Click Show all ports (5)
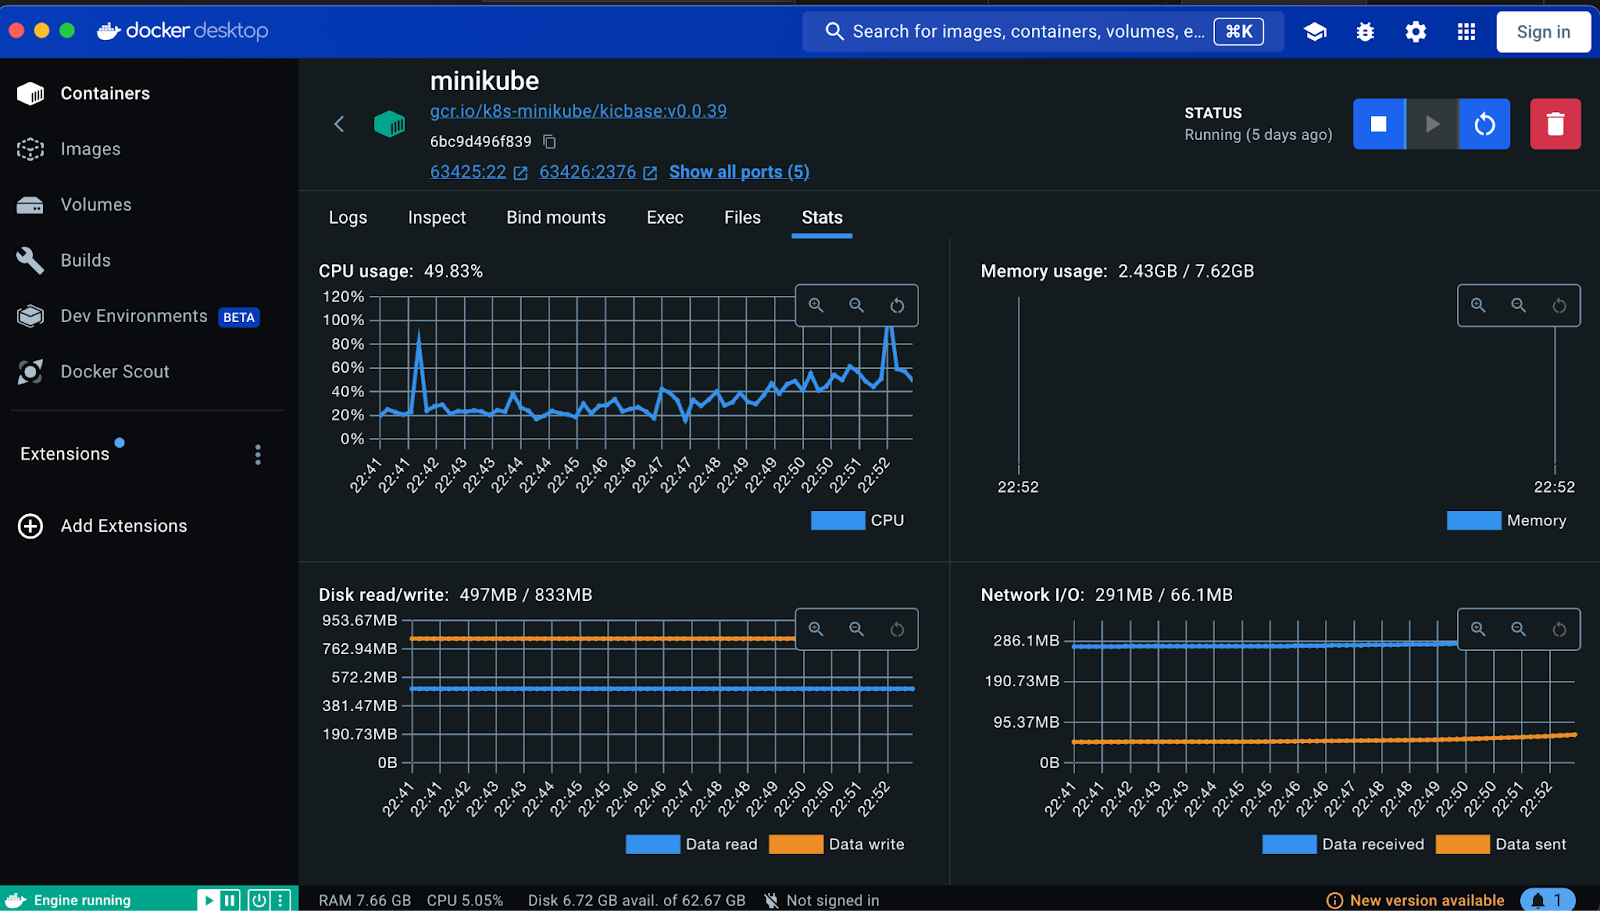The image size is (1600, 911). (x=739, y=172)
